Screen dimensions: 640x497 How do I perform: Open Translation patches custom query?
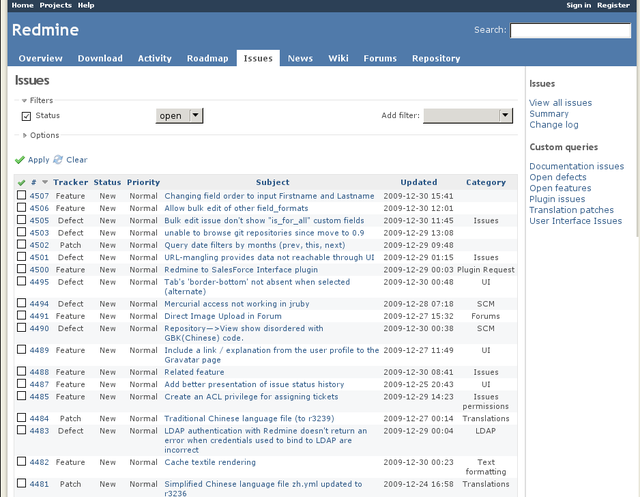(x=571, y=210)
